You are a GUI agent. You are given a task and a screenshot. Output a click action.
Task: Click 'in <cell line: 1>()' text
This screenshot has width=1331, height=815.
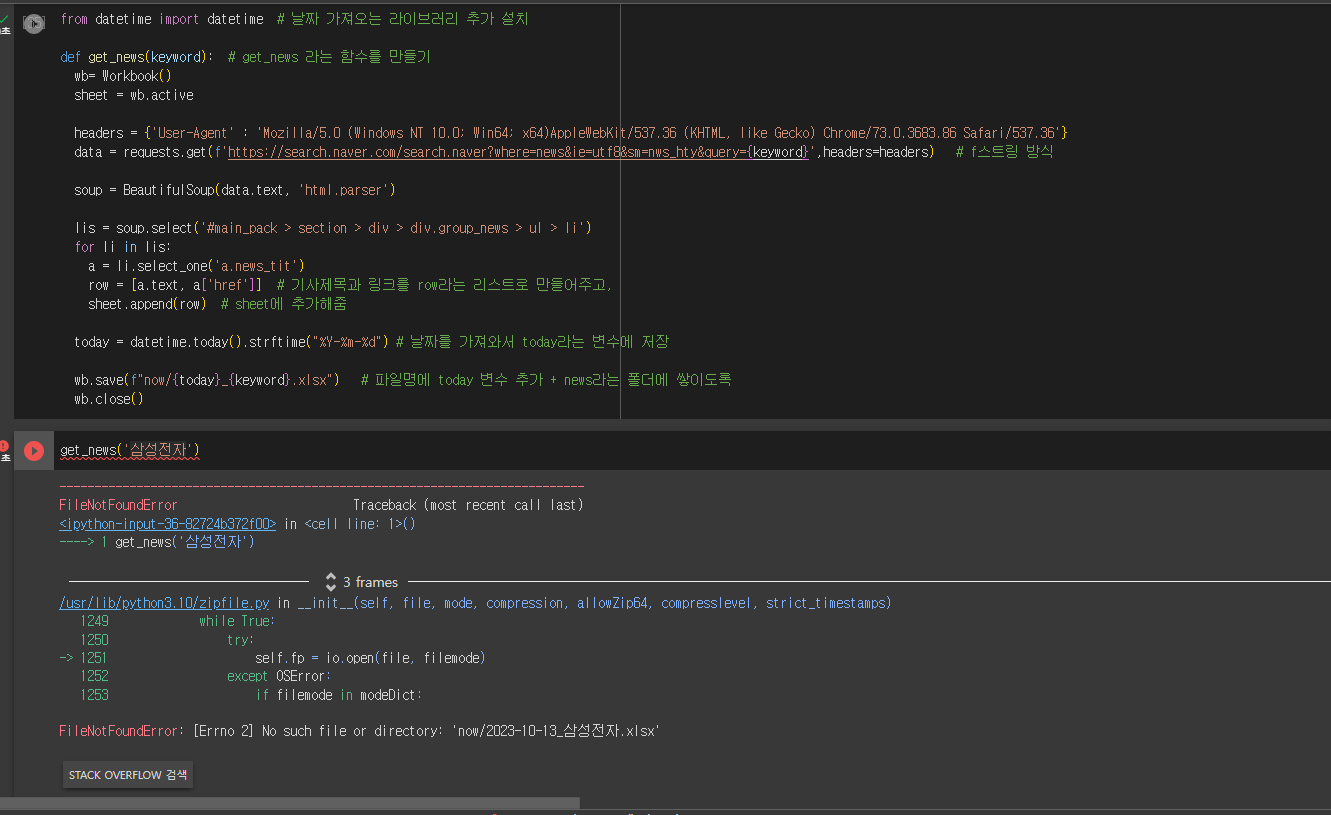click(349, 524)
